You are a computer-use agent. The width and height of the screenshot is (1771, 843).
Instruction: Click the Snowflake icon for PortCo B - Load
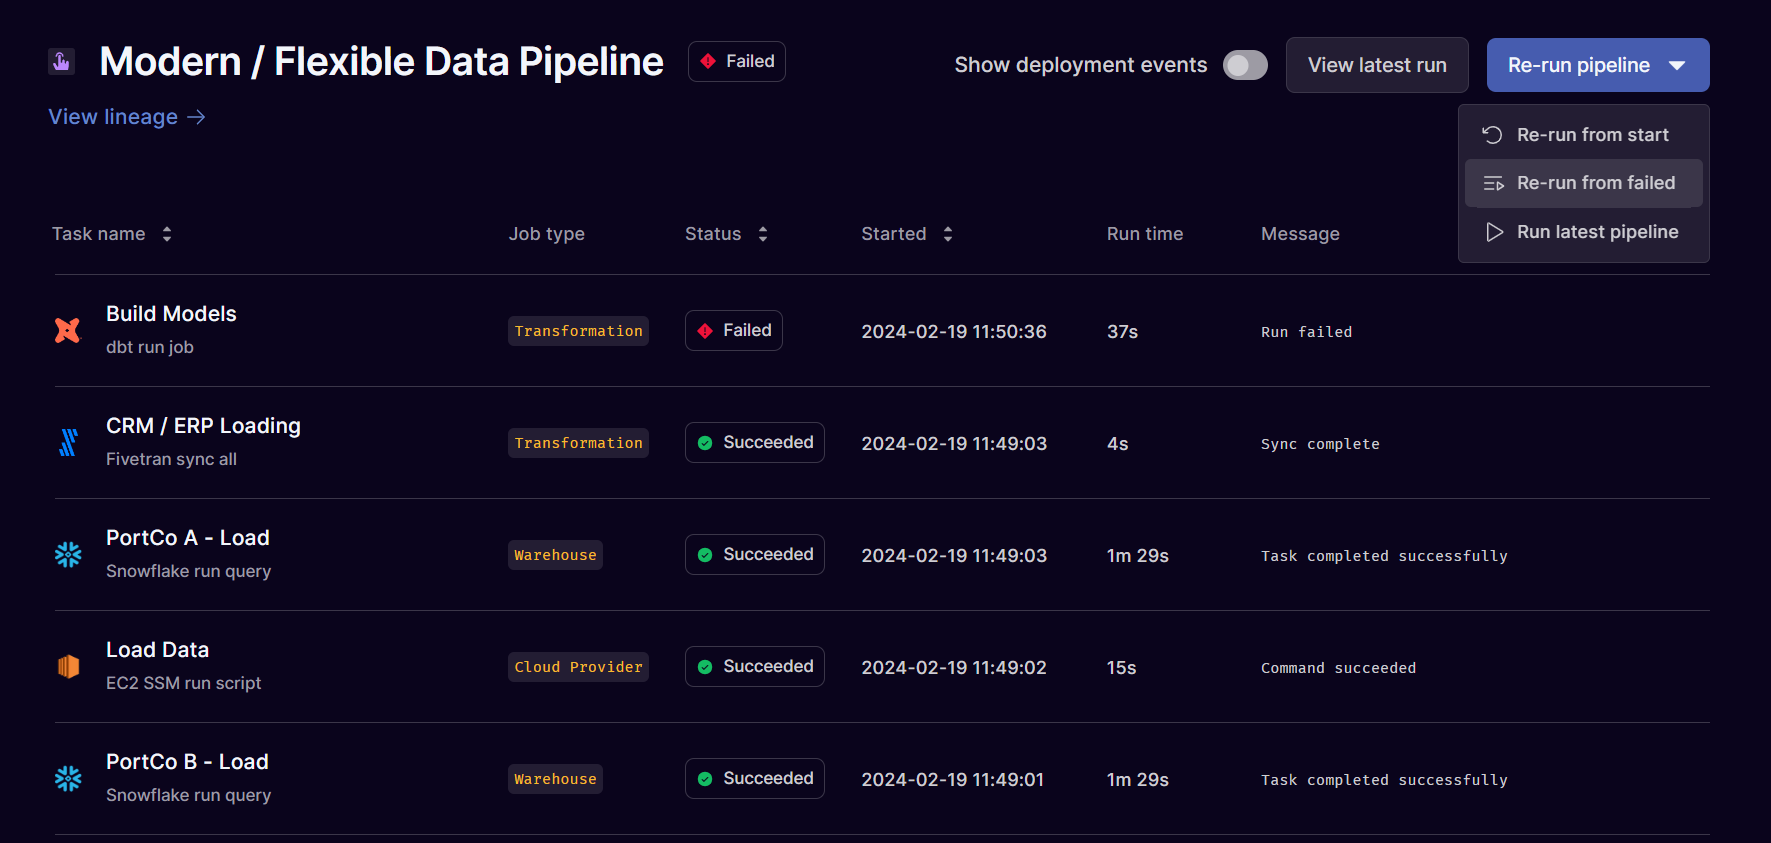(68, 778)
